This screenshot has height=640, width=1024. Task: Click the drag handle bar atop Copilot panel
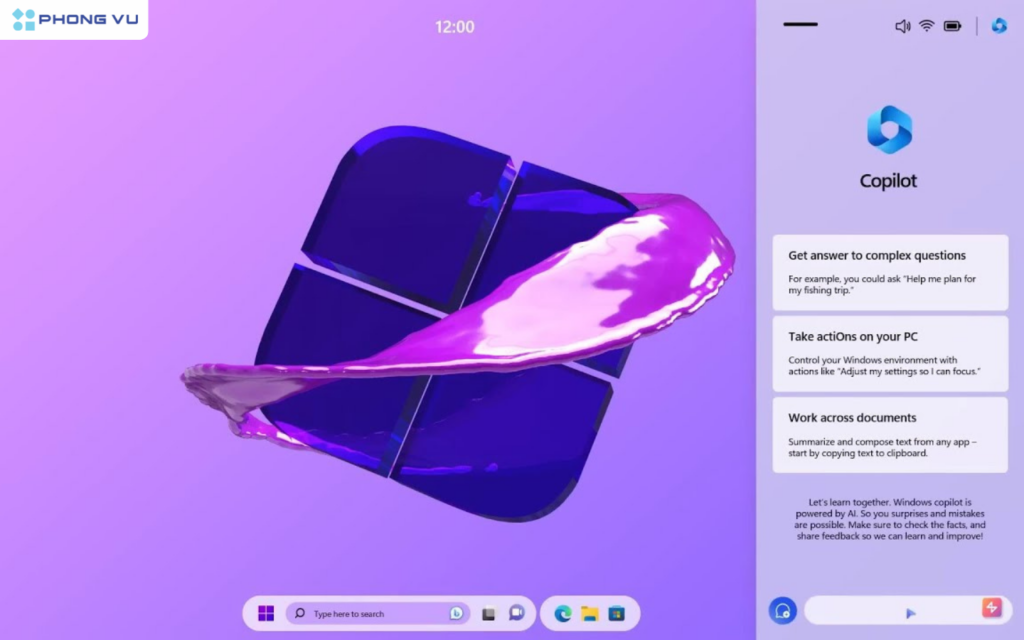(x=800, y=24)
